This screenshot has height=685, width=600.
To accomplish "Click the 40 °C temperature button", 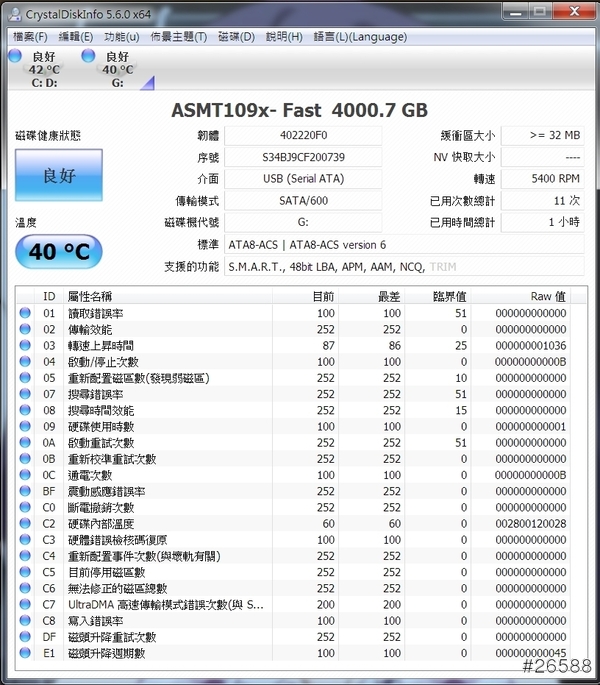I will coord(58,252).
